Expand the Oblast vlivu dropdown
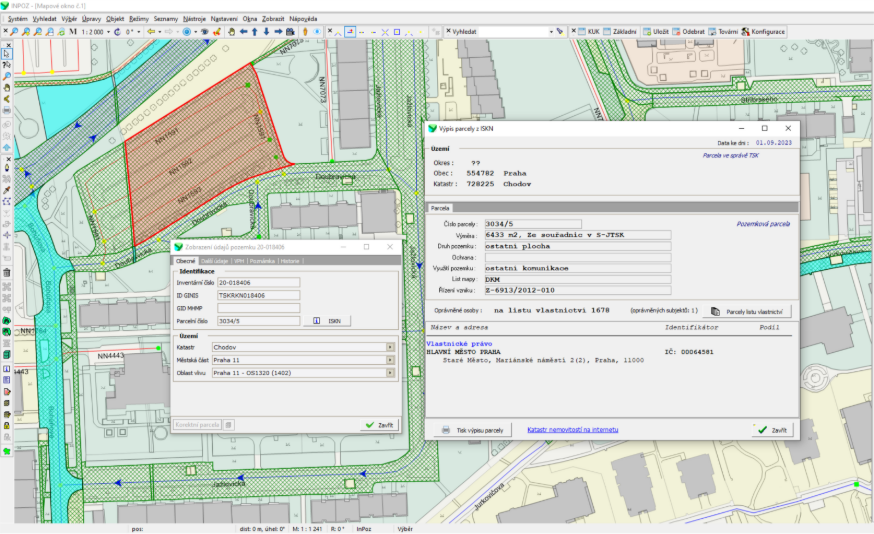The width and height of the screenshot is (874, 534). pyautogui.click(x=389, y=373)
